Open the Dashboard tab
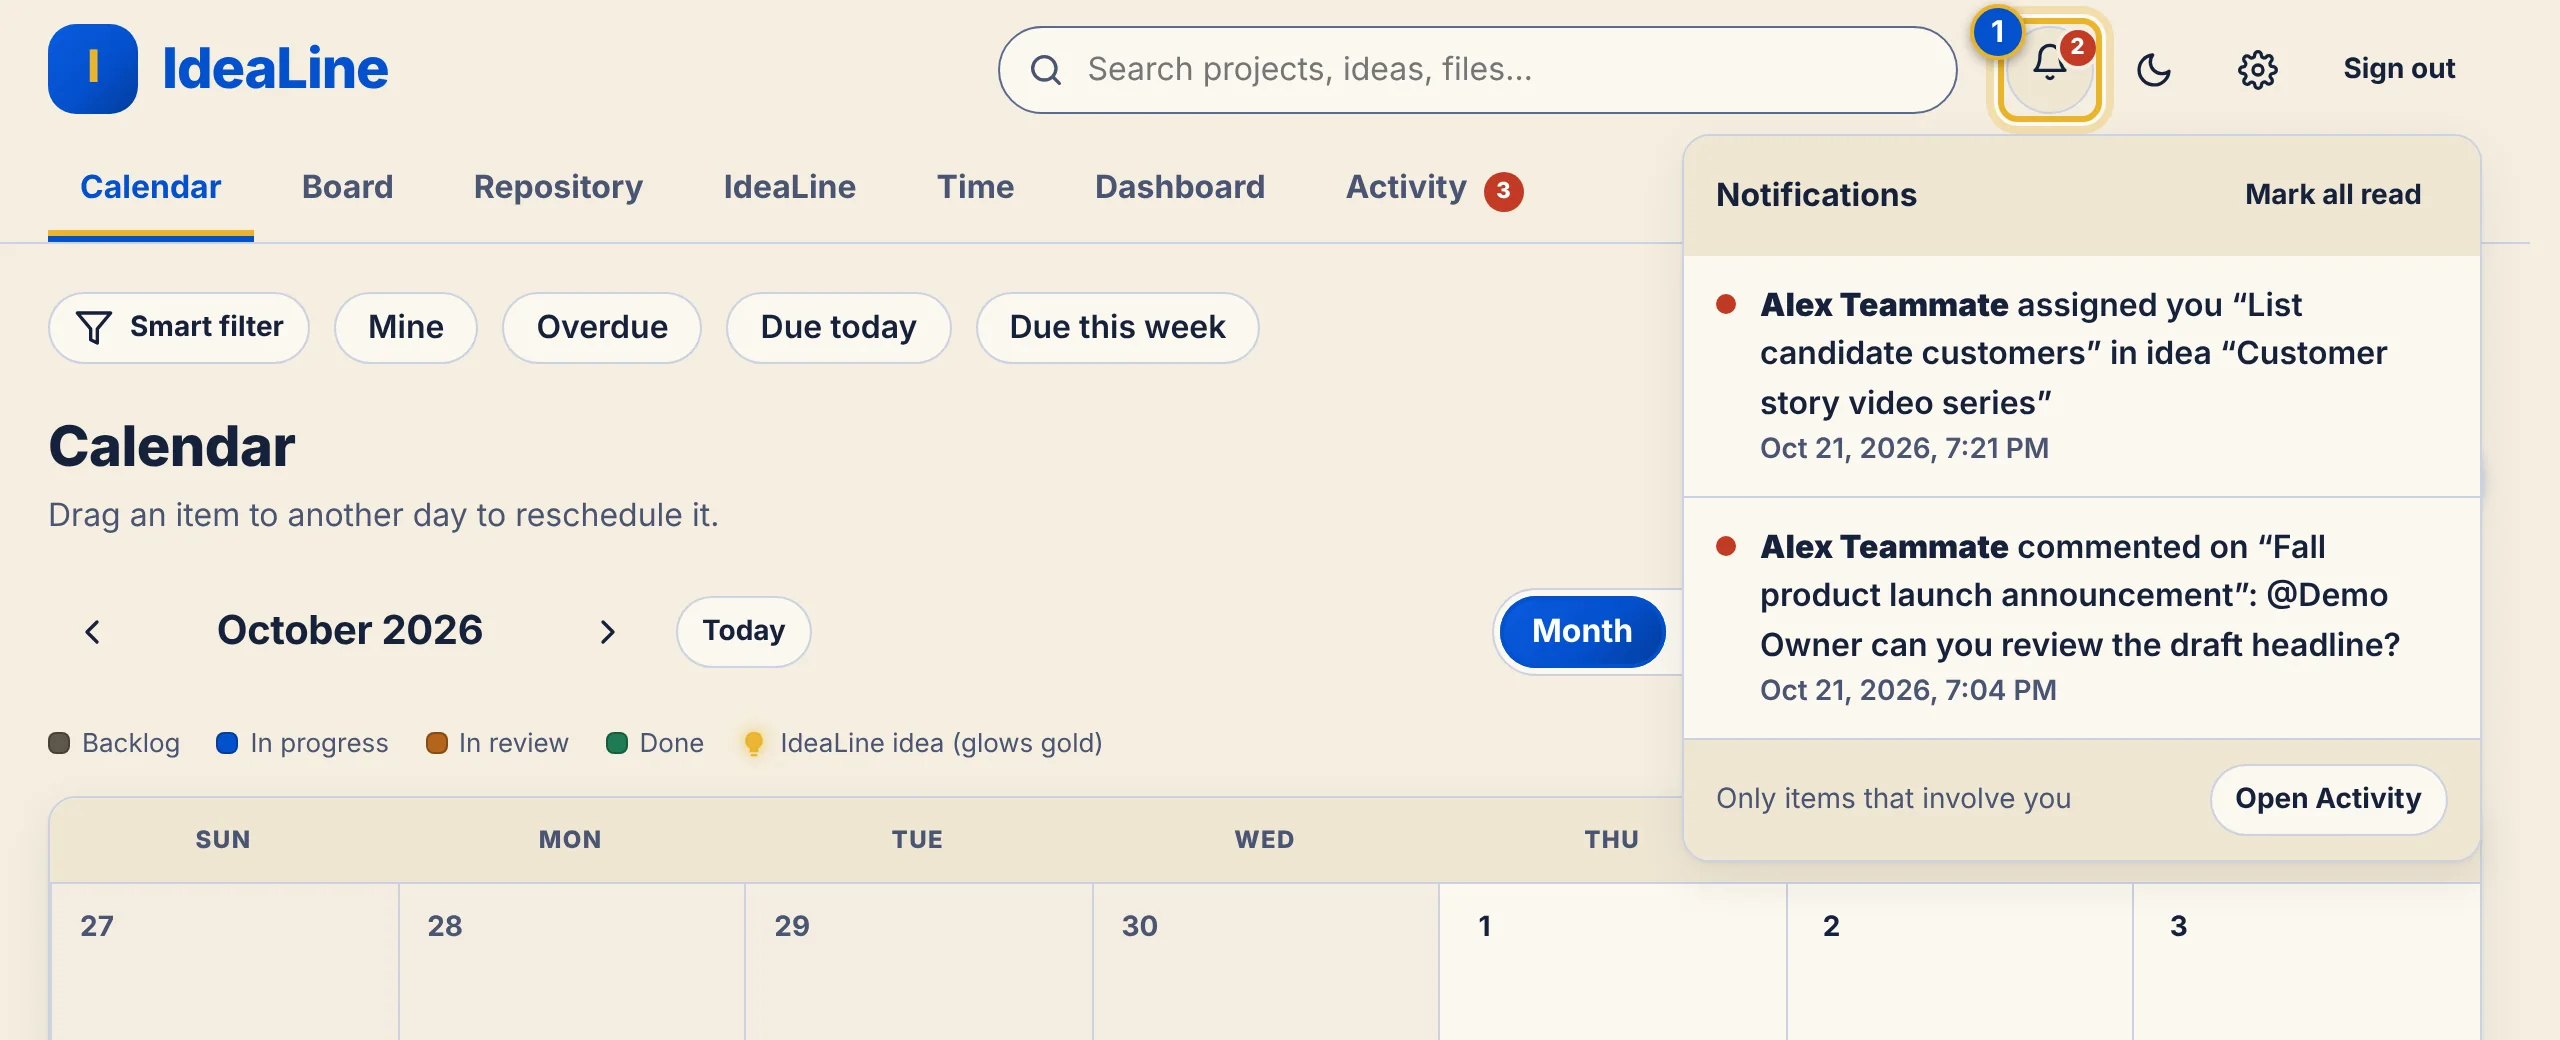Image resolution: width=2560 pixels, height=1040 pixels. click(1180, 187)
